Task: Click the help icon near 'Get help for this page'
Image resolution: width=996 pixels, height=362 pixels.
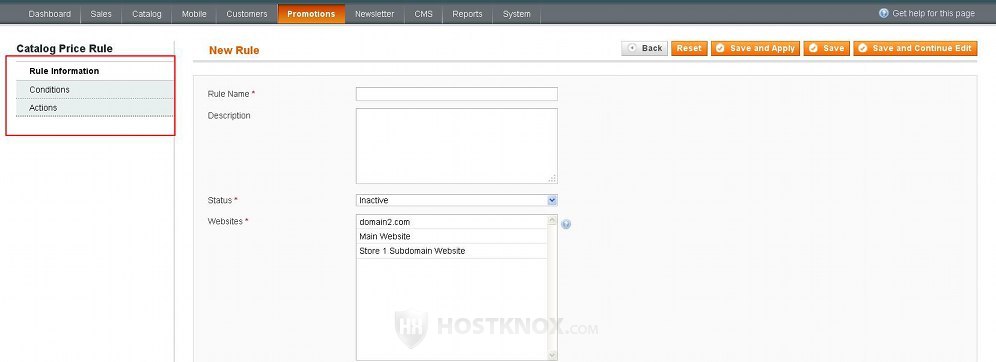Action: click(884, 13)
